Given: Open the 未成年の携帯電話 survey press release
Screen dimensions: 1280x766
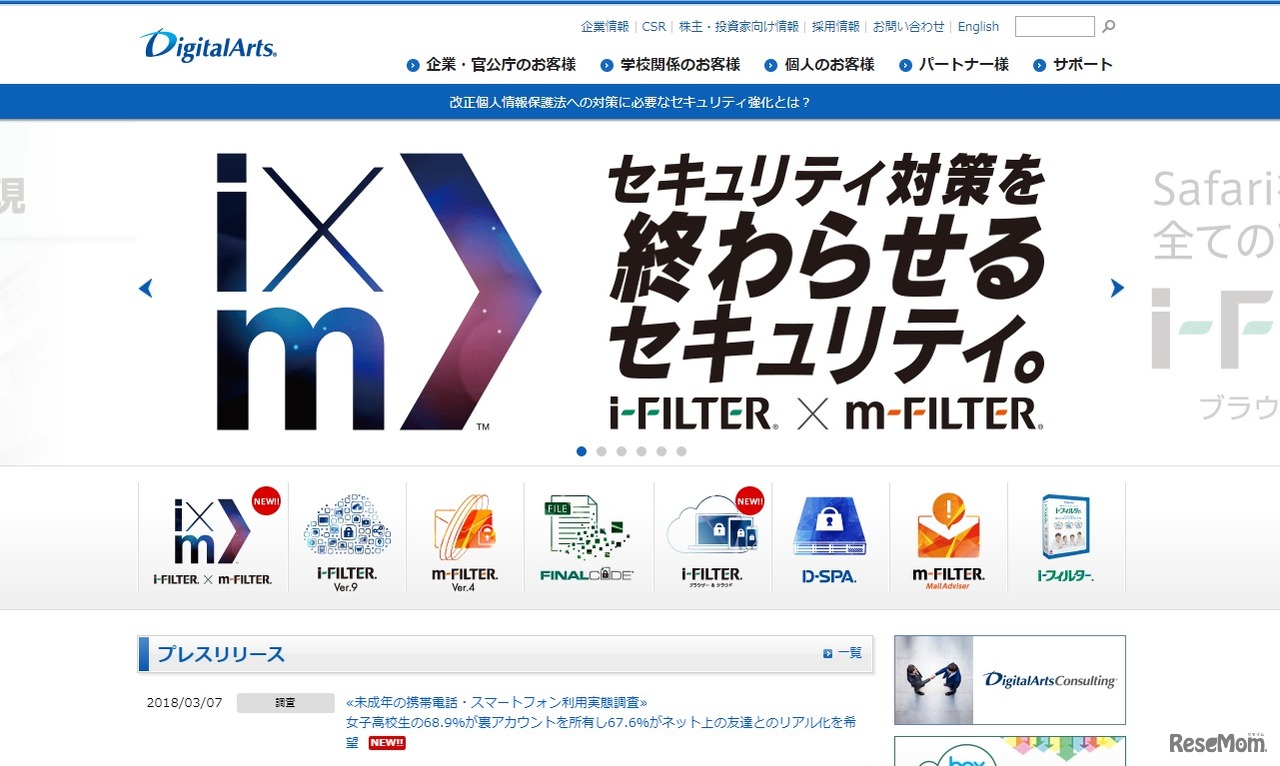Looking at the screenshot, I should pos(601,722).
